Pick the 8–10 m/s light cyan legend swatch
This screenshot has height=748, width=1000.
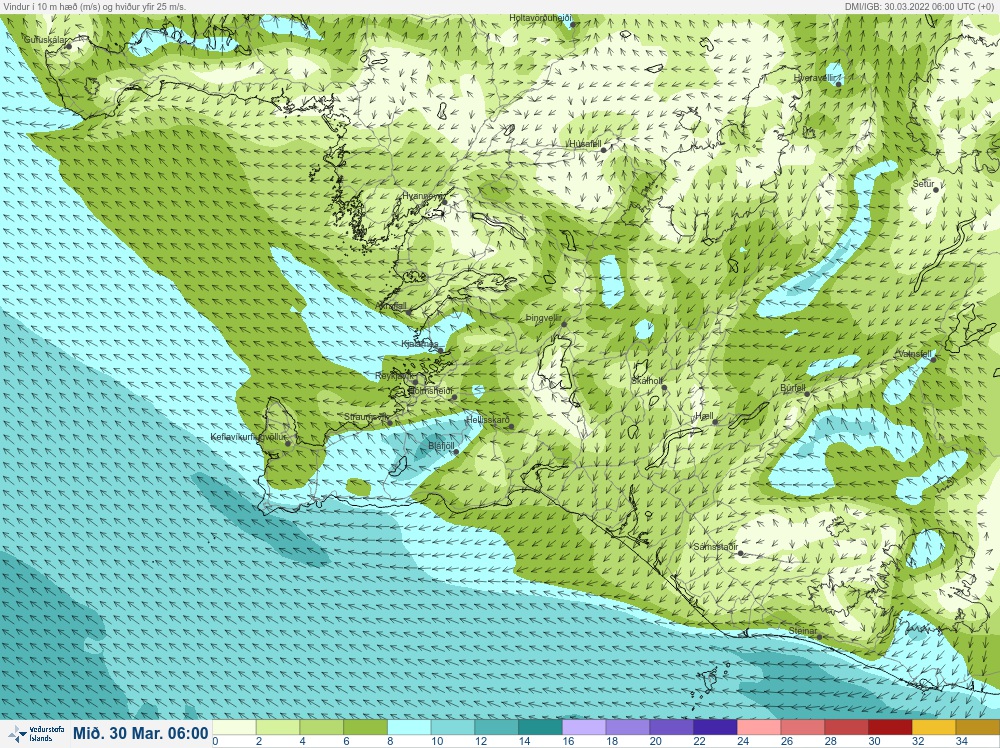[409, 728]
